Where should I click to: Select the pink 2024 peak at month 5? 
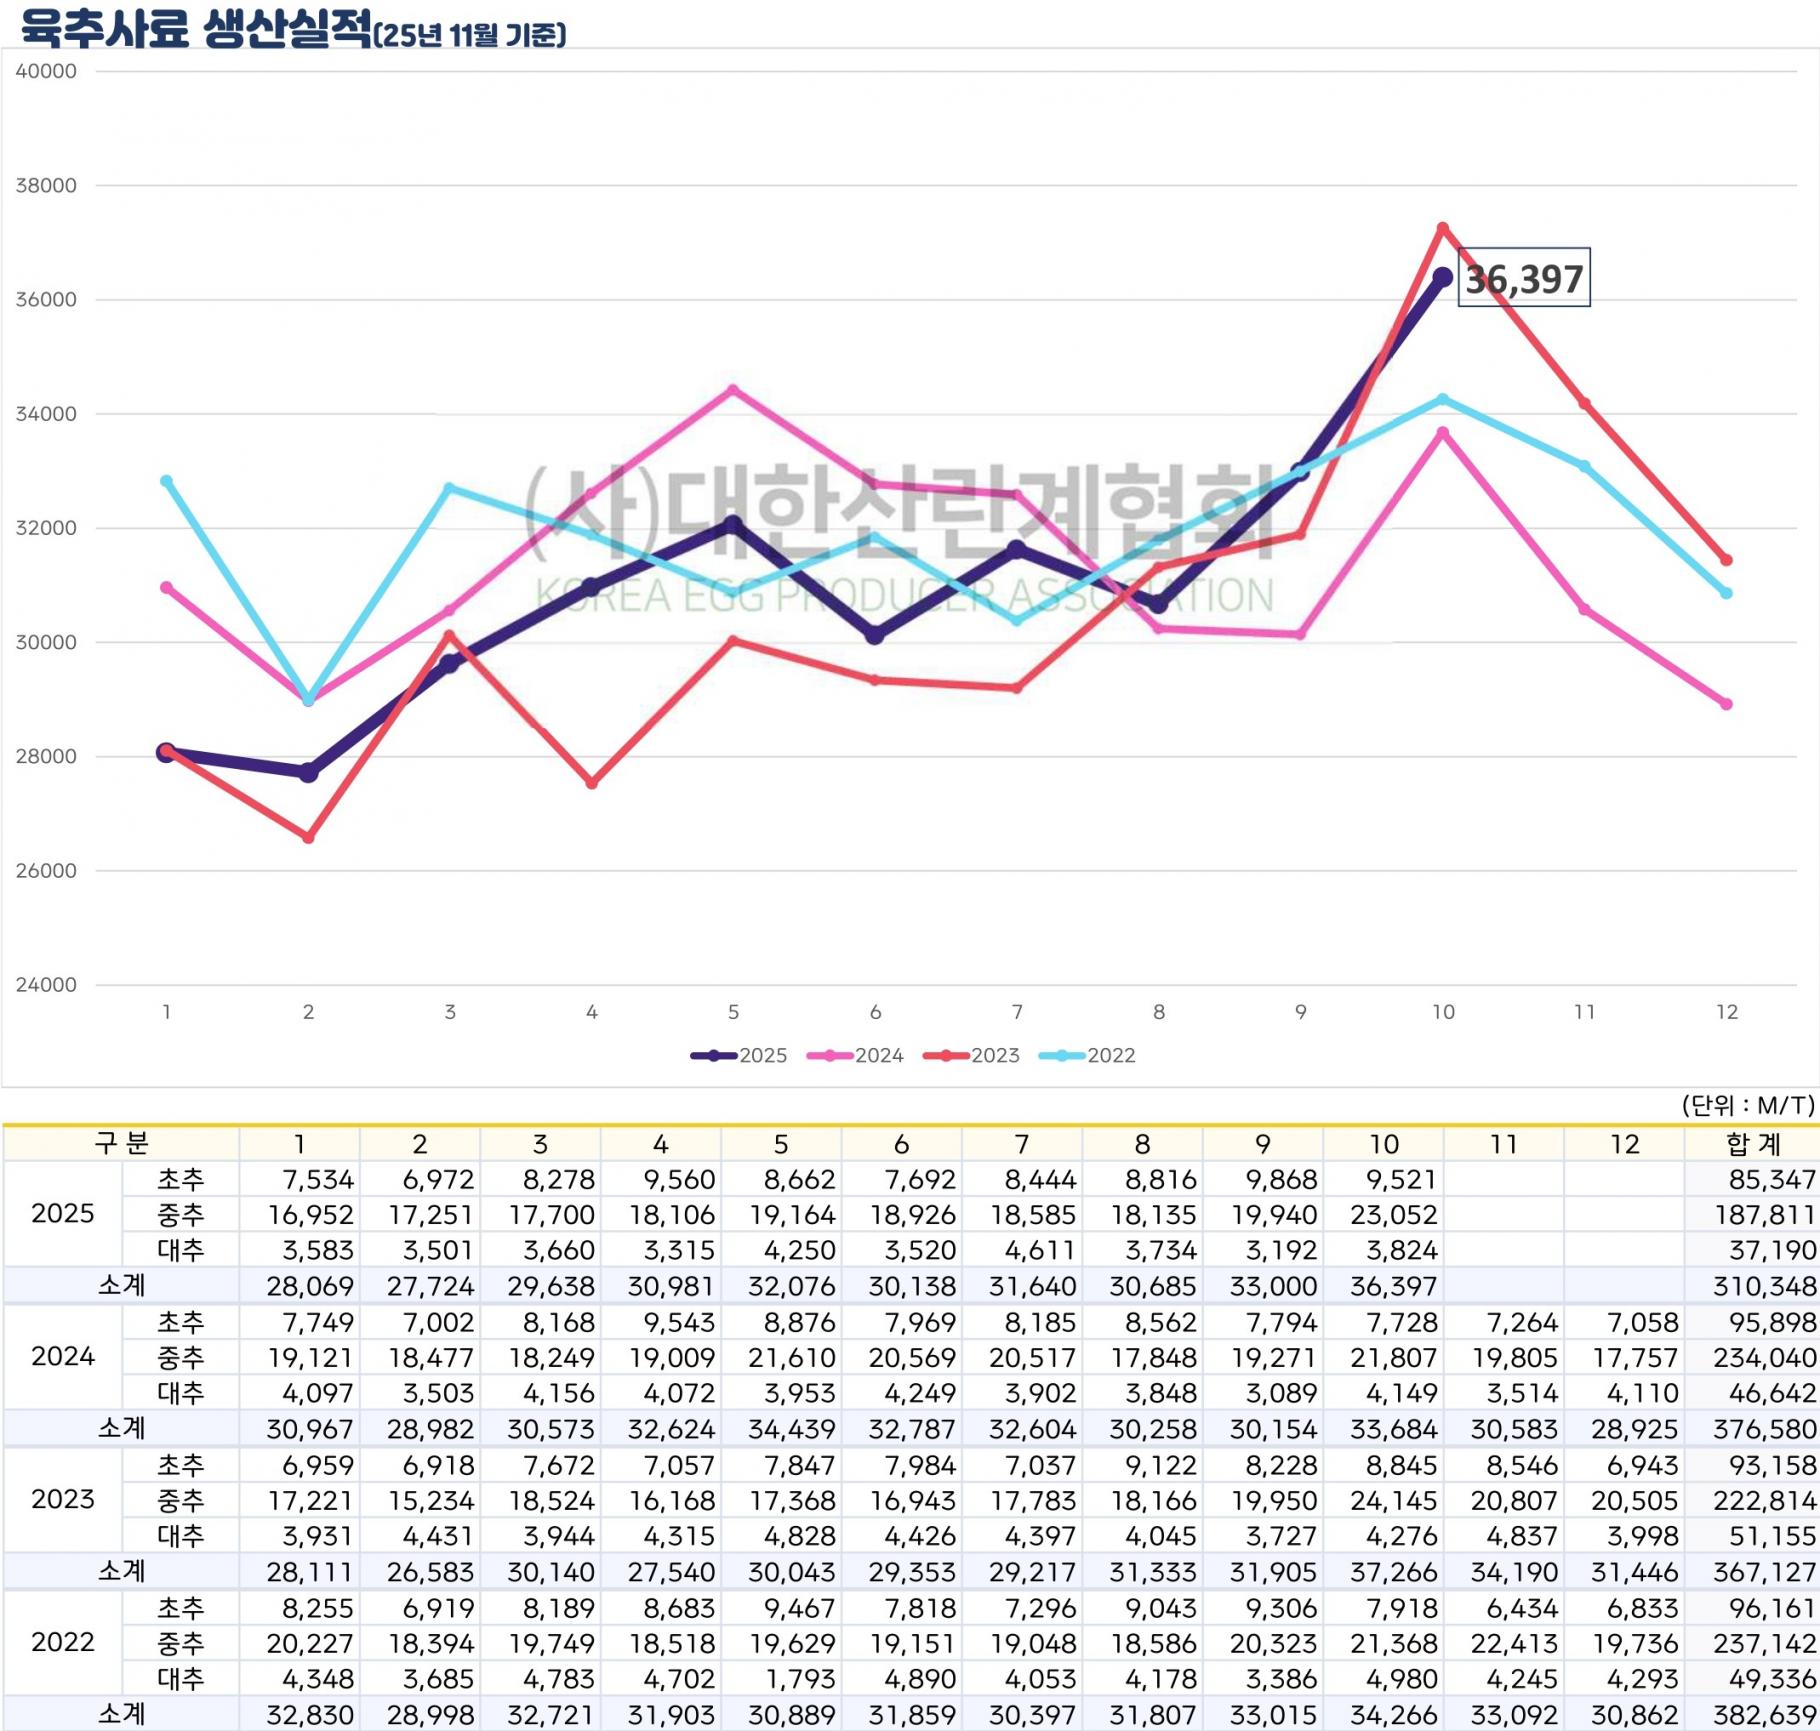(x=733, y=390)
